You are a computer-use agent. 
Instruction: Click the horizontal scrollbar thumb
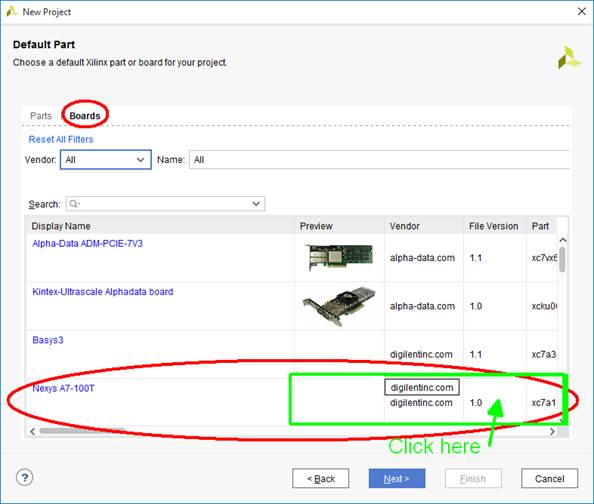(x=82, y=431)
